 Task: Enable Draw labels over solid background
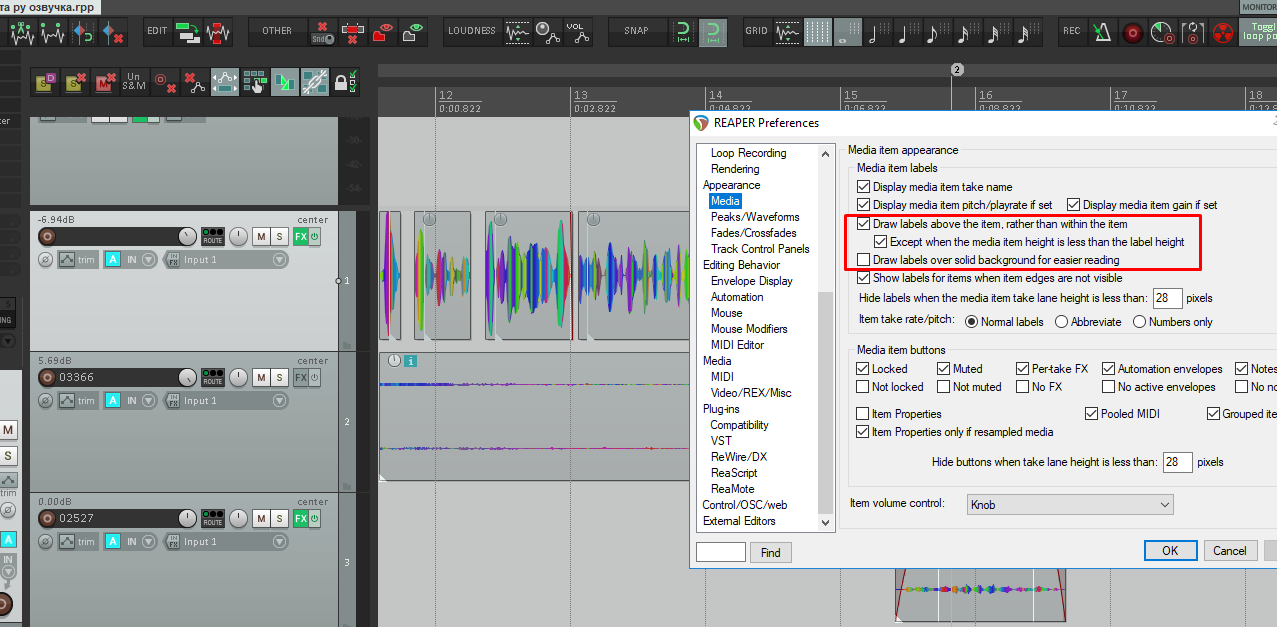tap(864, 260)
